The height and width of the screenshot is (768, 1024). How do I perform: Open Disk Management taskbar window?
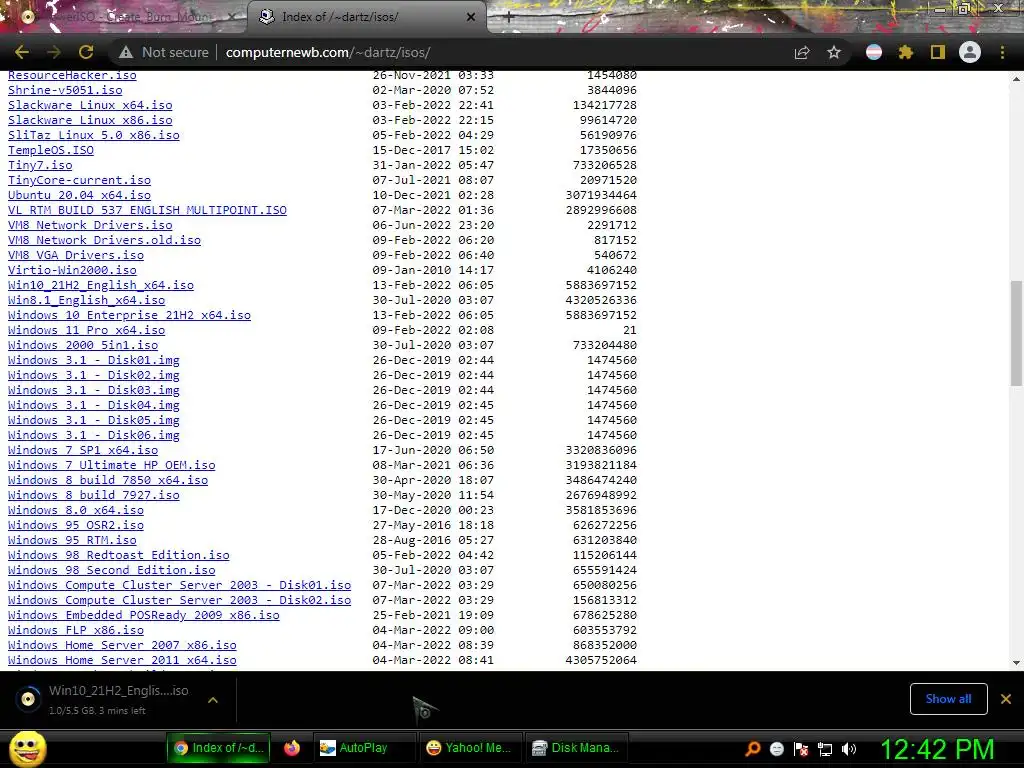pos(577,748)
